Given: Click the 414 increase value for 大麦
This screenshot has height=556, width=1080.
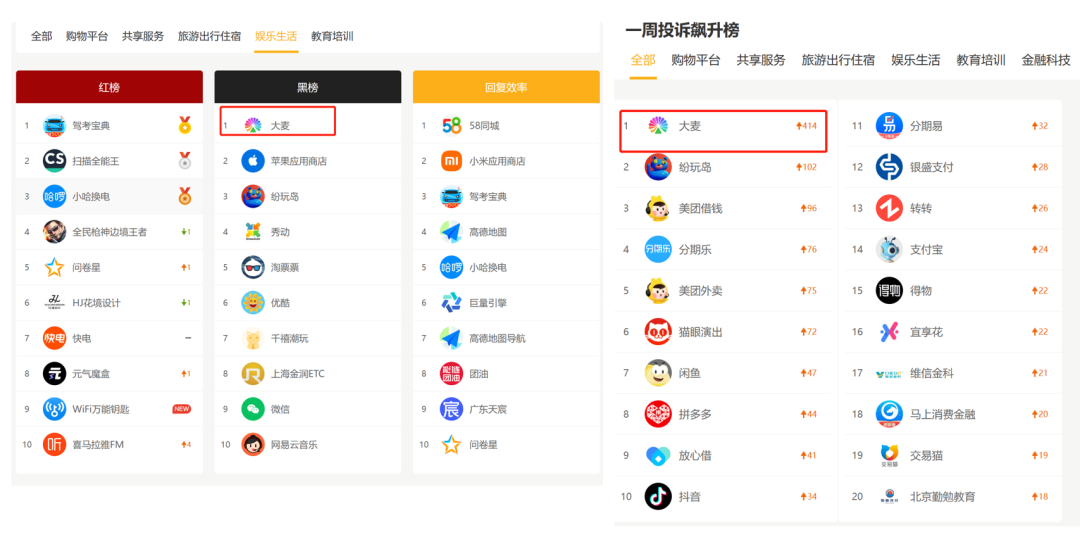Looking at the screenshot, I should [806, 126].
